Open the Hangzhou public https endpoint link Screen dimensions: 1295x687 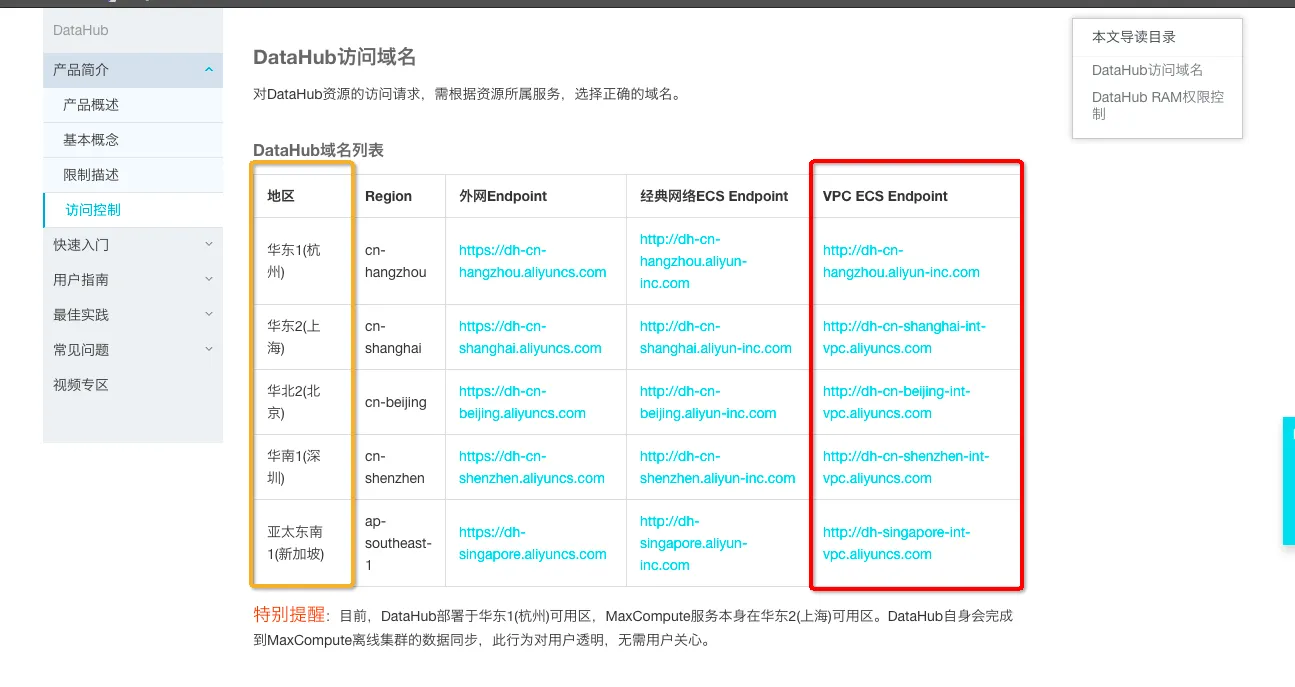tap(533, 261)
